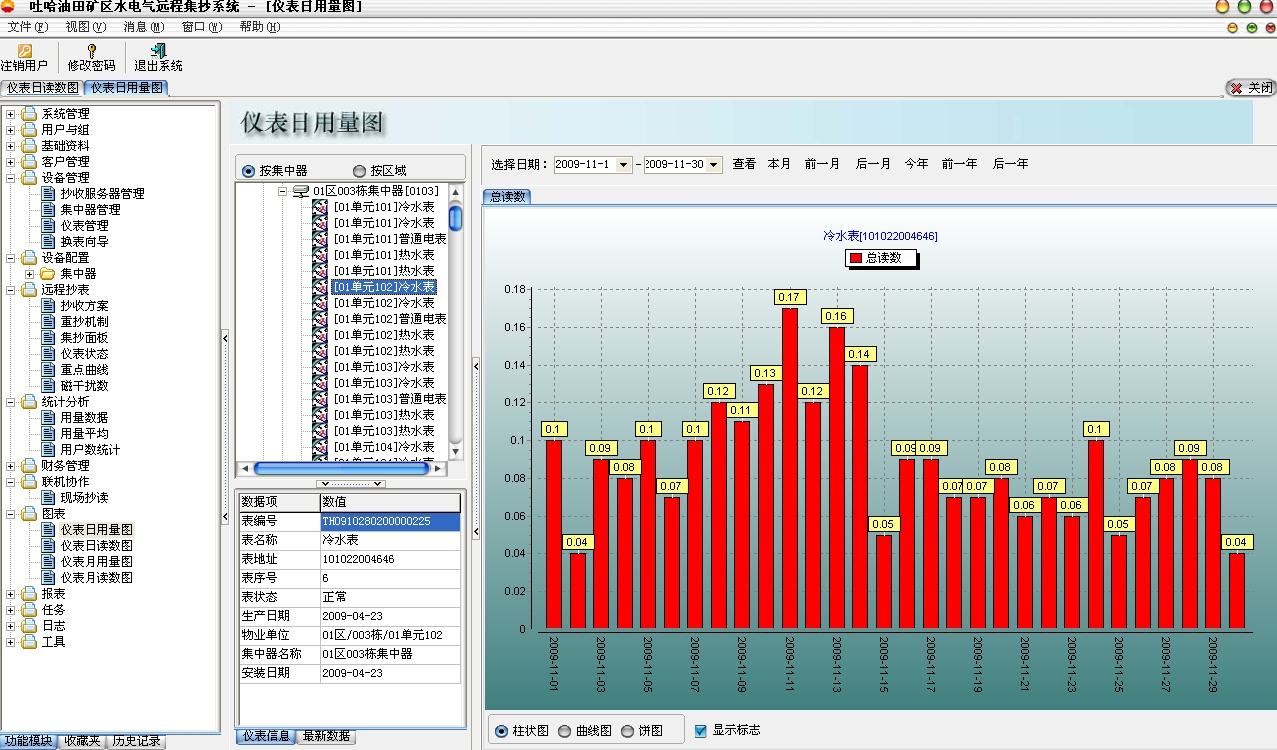Viewport: 1277px width, 750px height.
Task: Collapse the 远程抄表 tree node
Action: click(x=11, y=290)
